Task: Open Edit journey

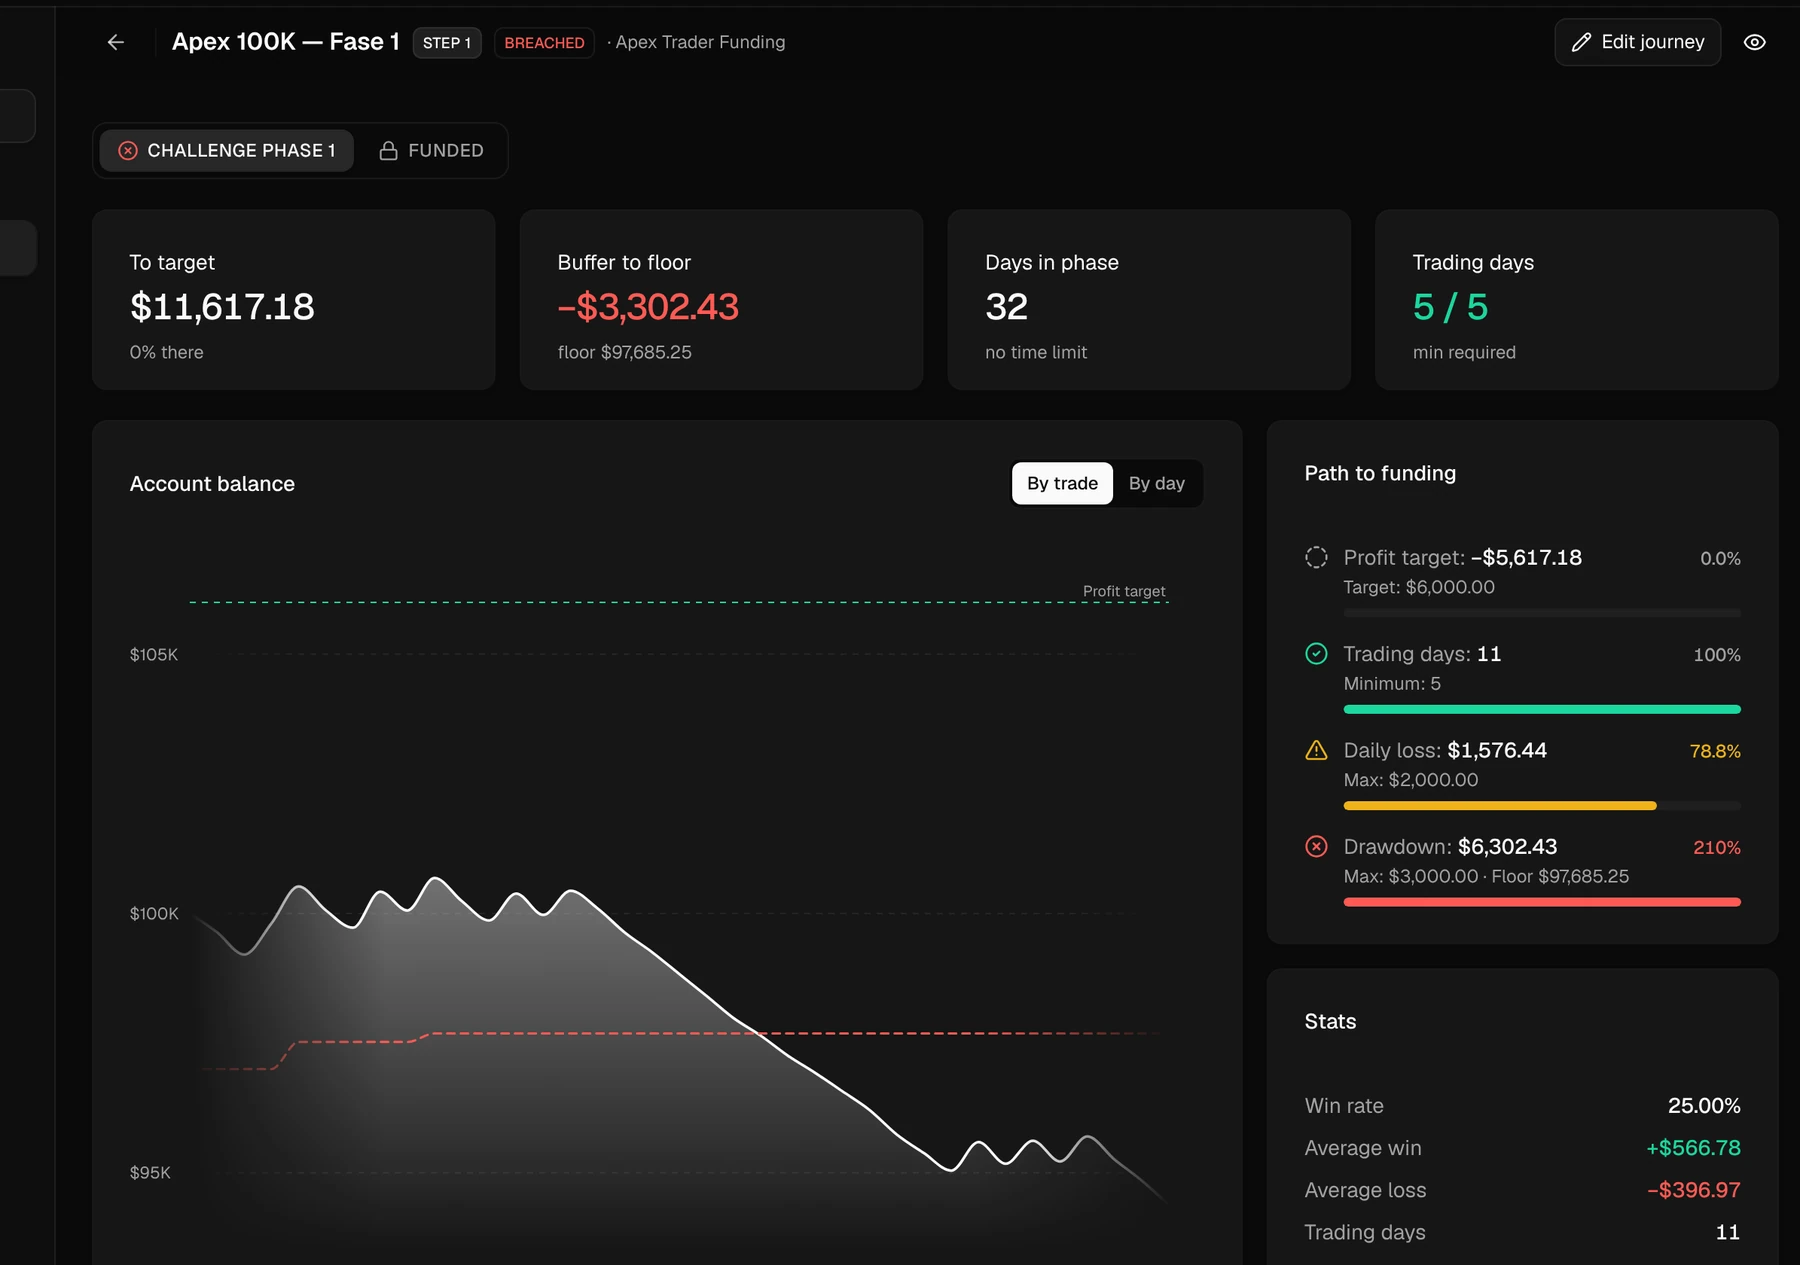Action: click(1637, 42)
